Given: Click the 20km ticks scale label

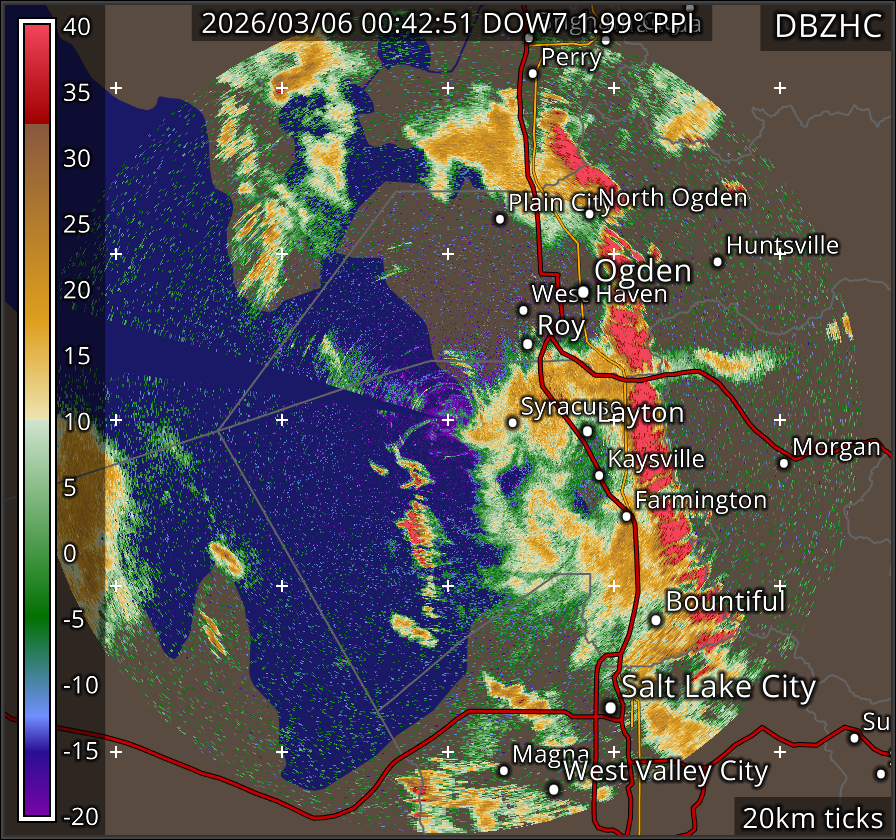Looking at the screenshot, I should [811, 817].
